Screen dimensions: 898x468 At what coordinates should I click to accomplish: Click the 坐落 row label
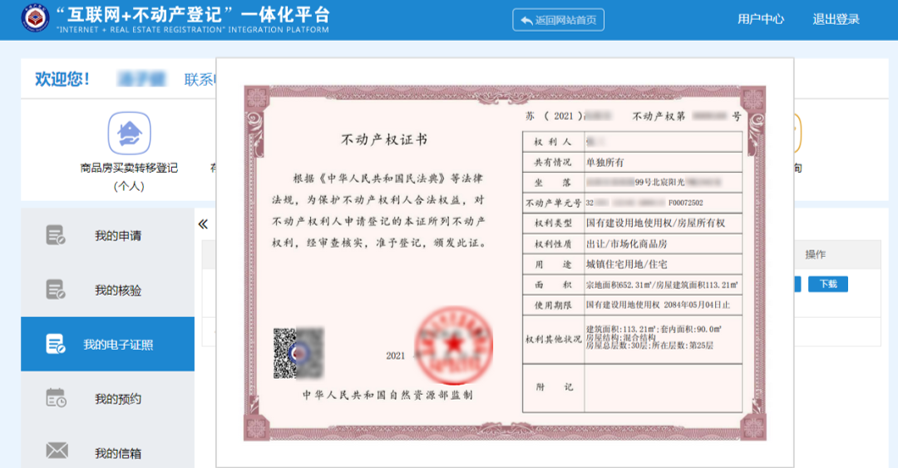[553, 183]
